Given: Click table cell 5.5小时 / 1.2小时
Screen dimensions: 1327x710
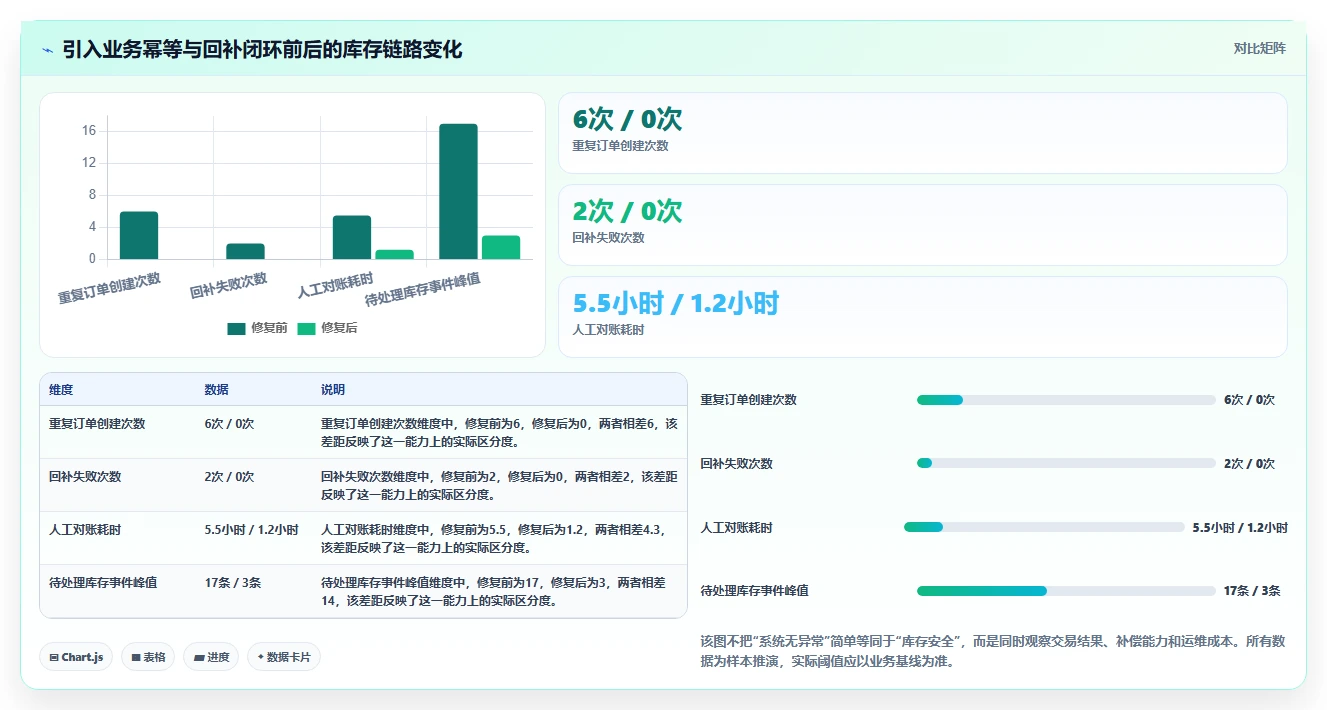Looking at the screenshot, I should 252,529.
